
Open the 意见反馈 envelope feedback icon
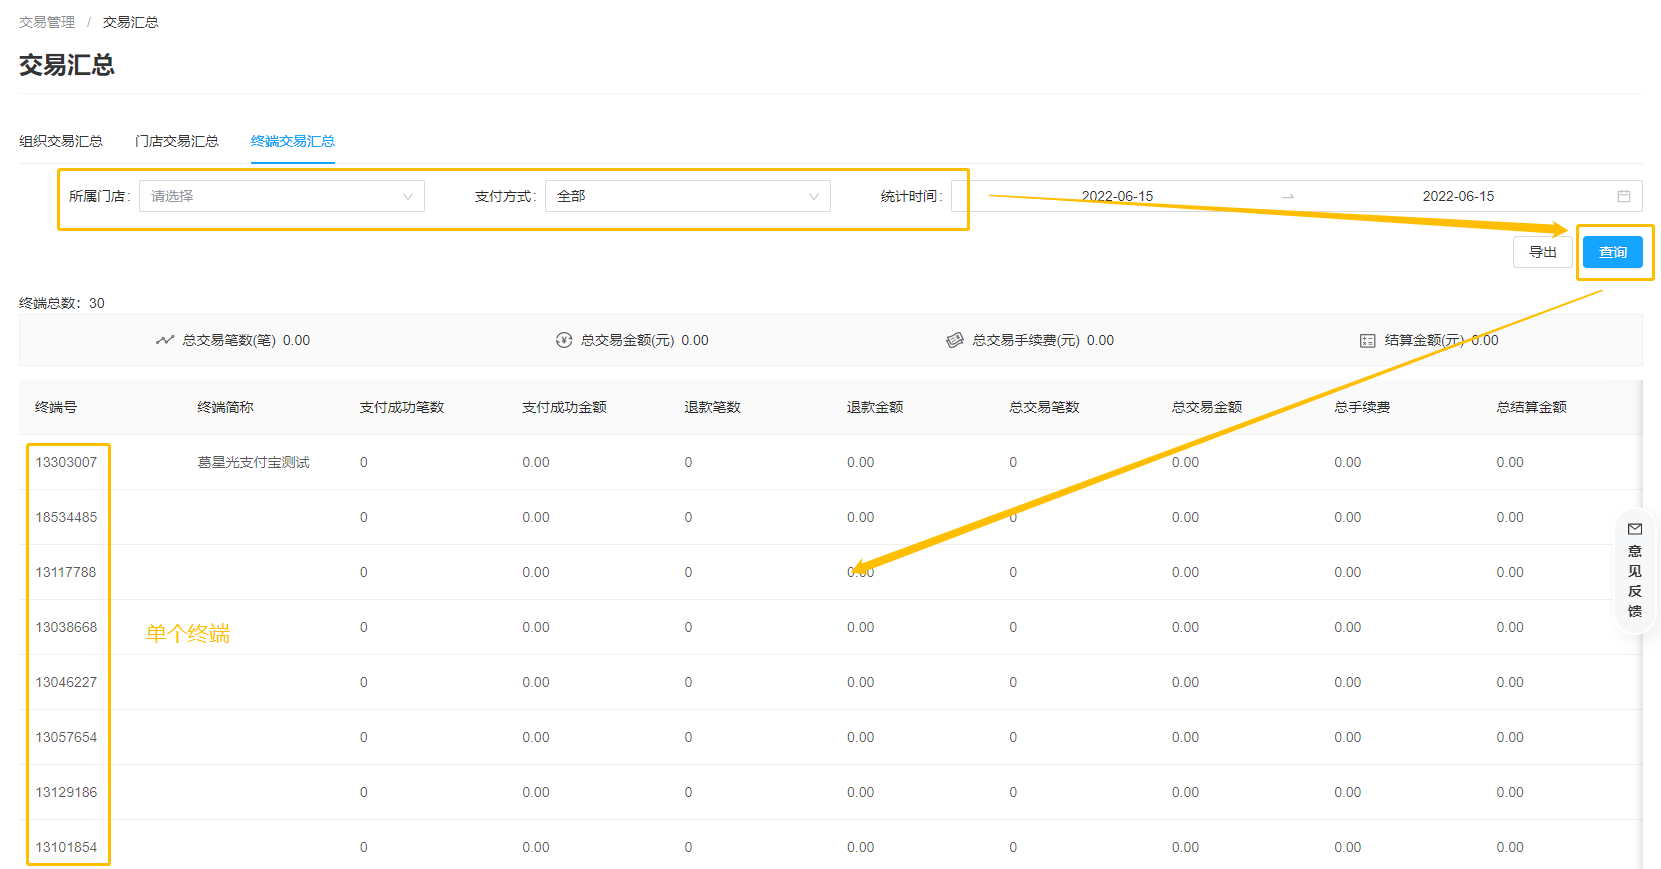pyautogui.click(x=1635, y=529)
